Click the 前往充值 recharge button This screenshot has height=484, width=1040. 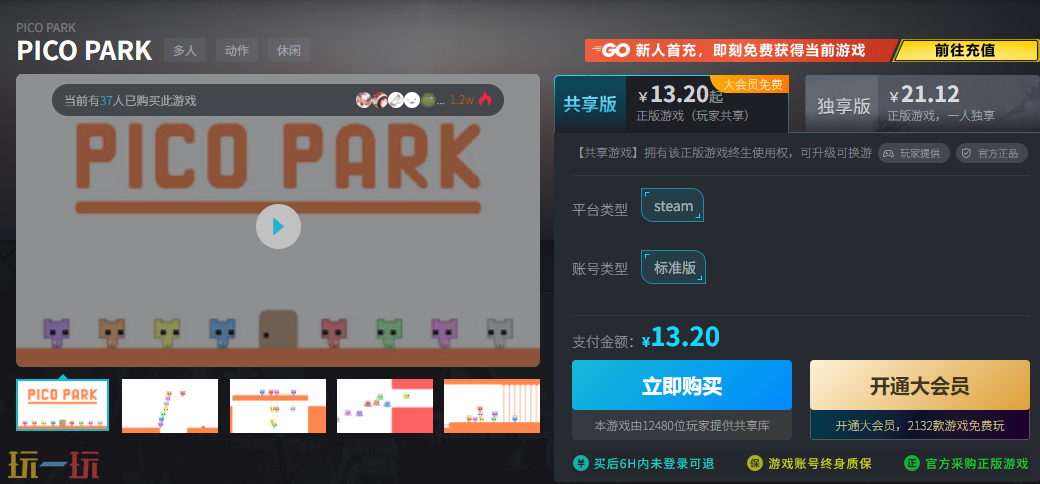(965, 50)
